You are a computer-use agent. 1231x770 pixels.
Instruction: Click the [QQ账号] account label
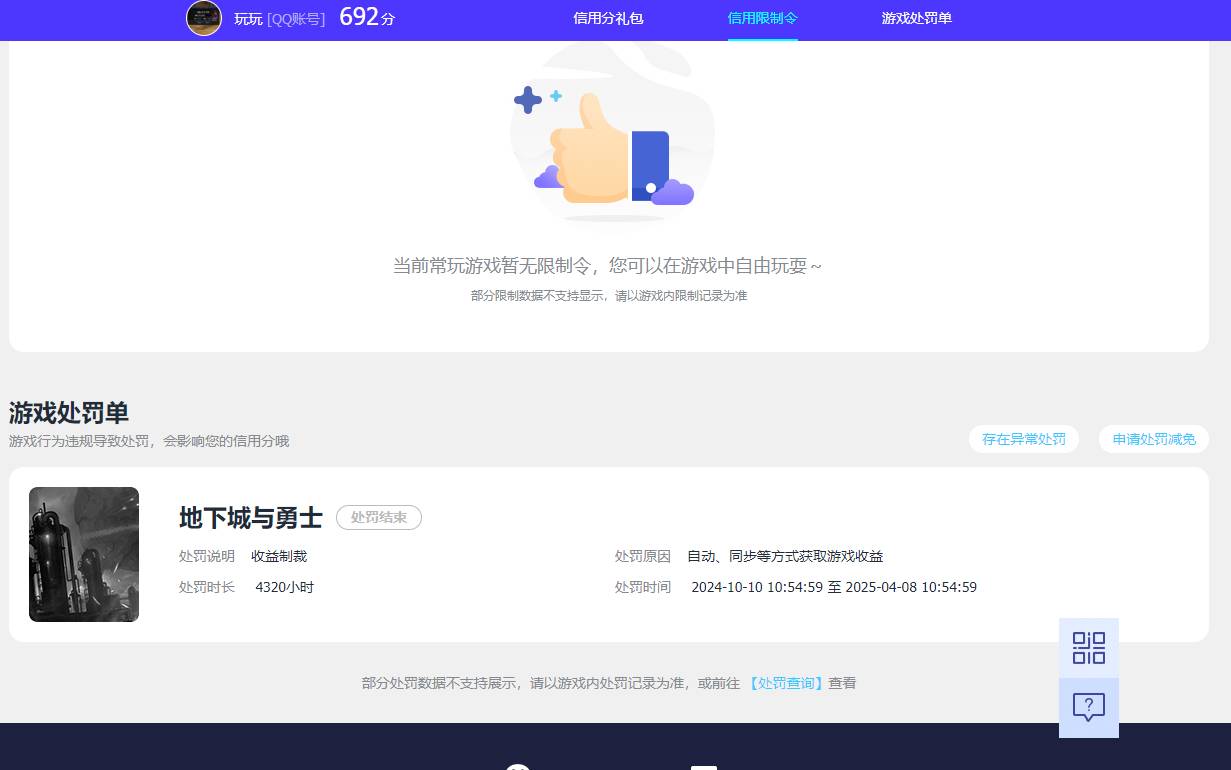[297, 19]
